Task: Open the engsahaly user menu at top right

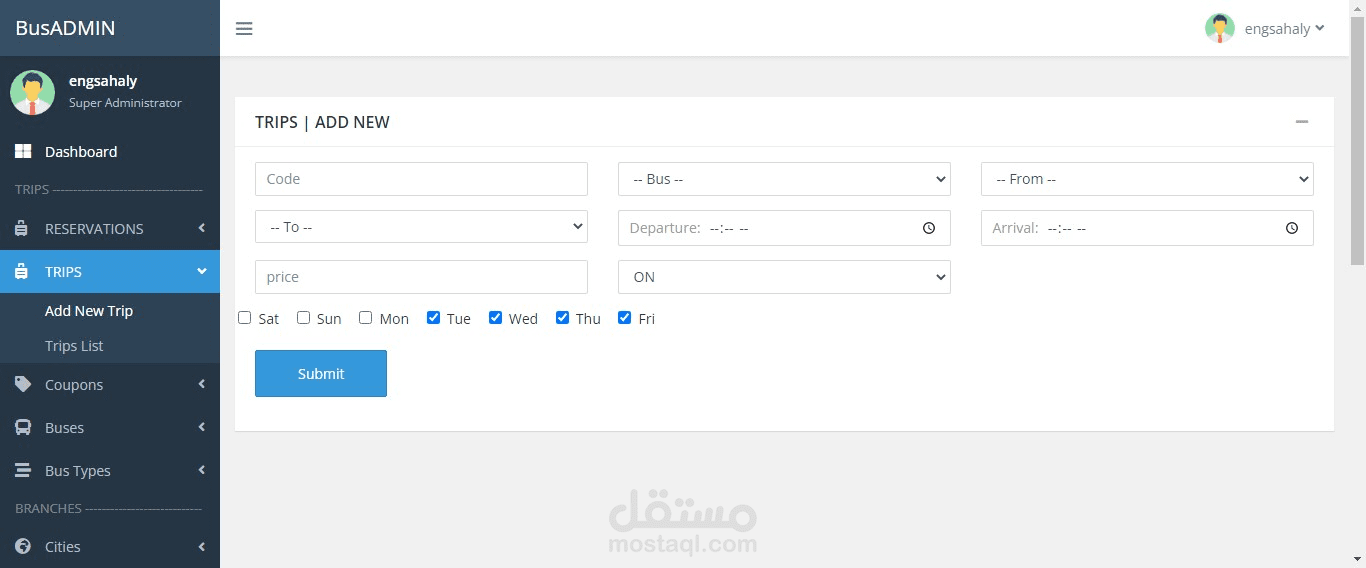Action: coord(1265,28)
